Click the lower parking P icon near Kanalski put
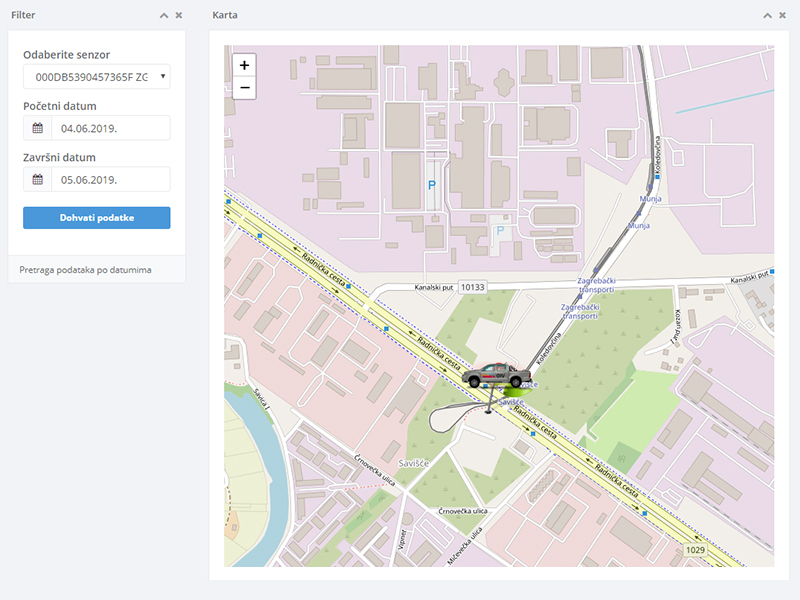 [x=502, y=231]
